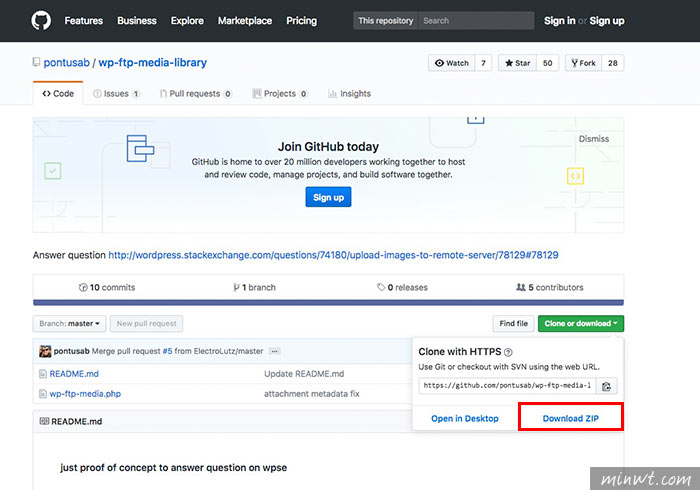700x490 pixels.
Task: View the 1 branch list
Action: 254,287
